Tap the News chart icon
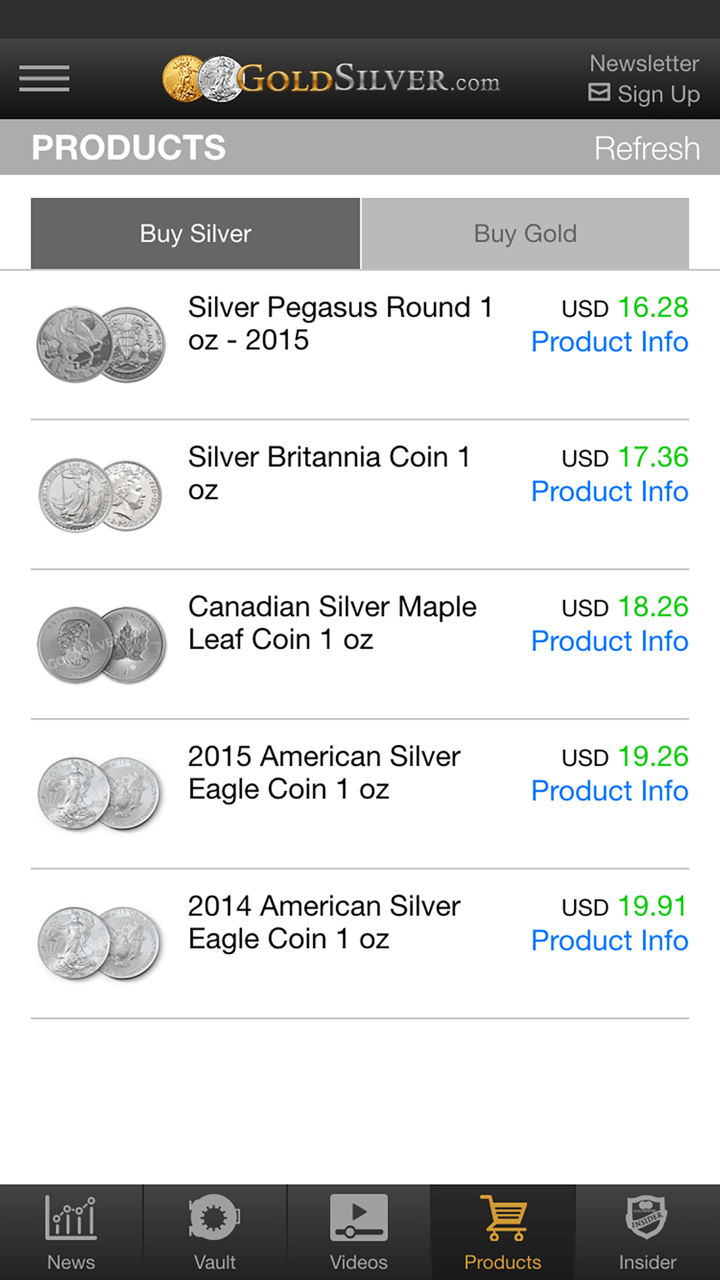The width and height of the screenshot is (720, 1280). click(x=71, y=1218)
